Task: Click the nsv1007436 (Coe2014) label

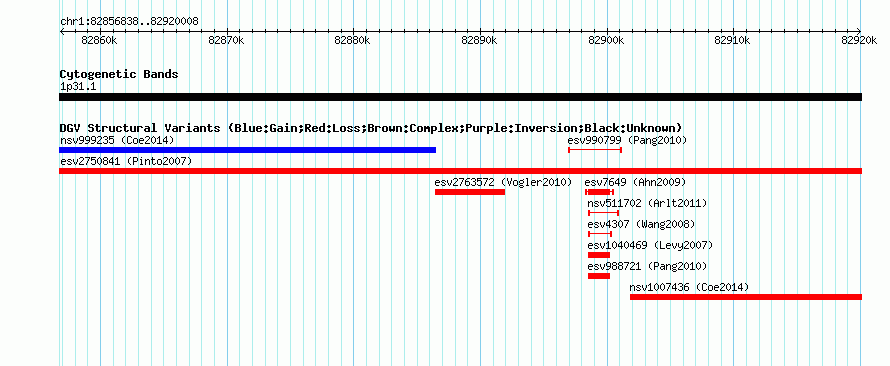Action: tap(689, 287)
